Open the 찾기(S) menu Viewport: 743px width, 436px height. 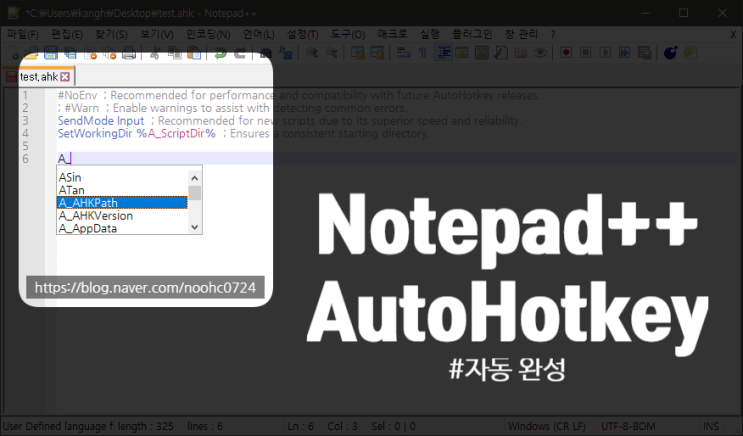pos(111,35)
